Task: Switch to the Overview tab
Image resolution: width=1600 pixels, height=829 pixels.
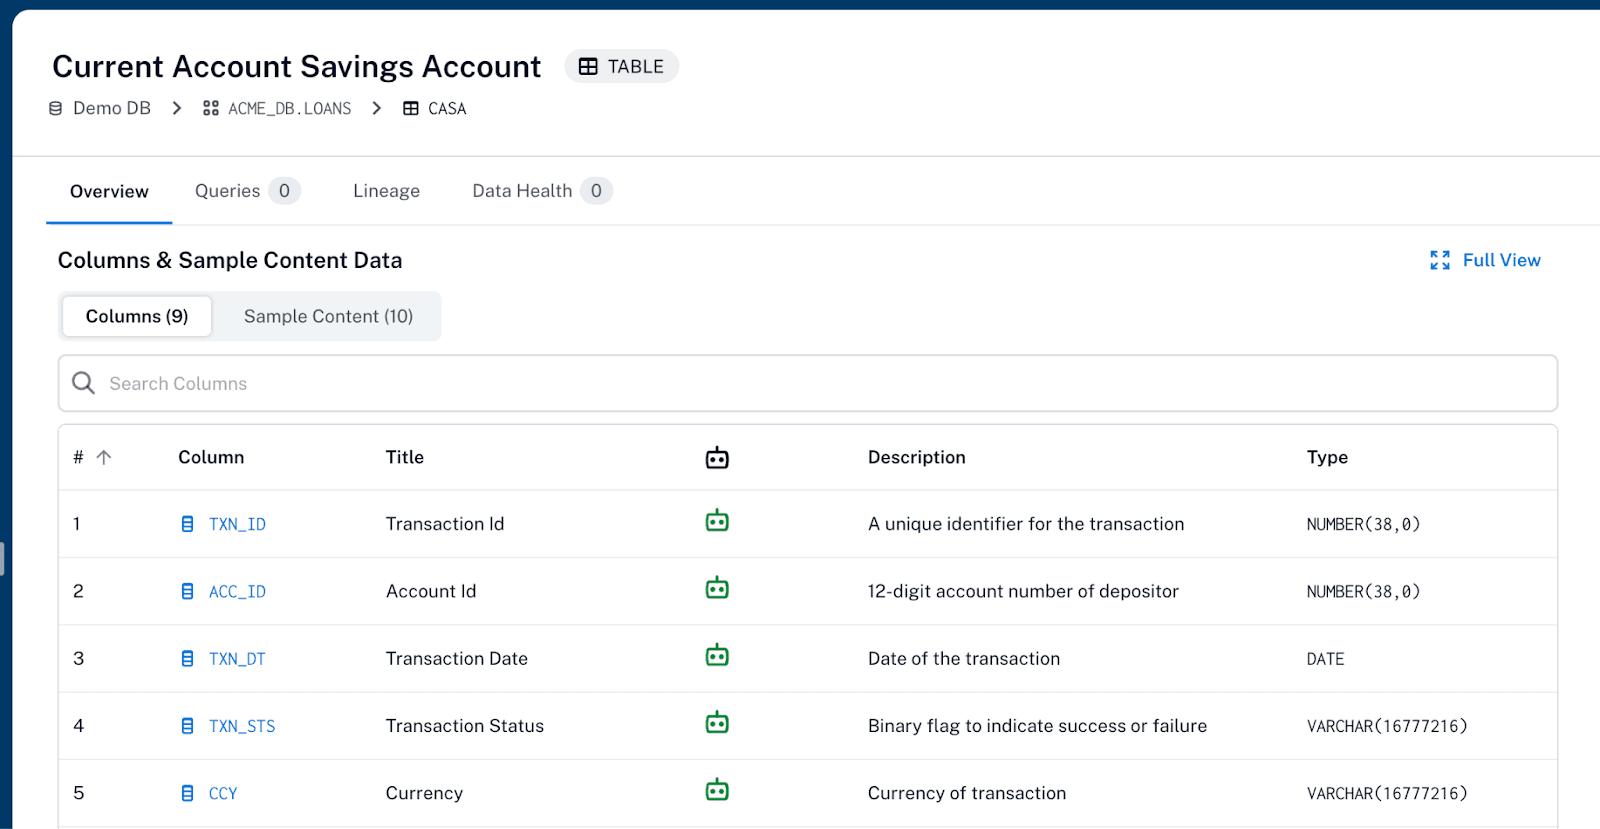Action: [x=109, y=191]
